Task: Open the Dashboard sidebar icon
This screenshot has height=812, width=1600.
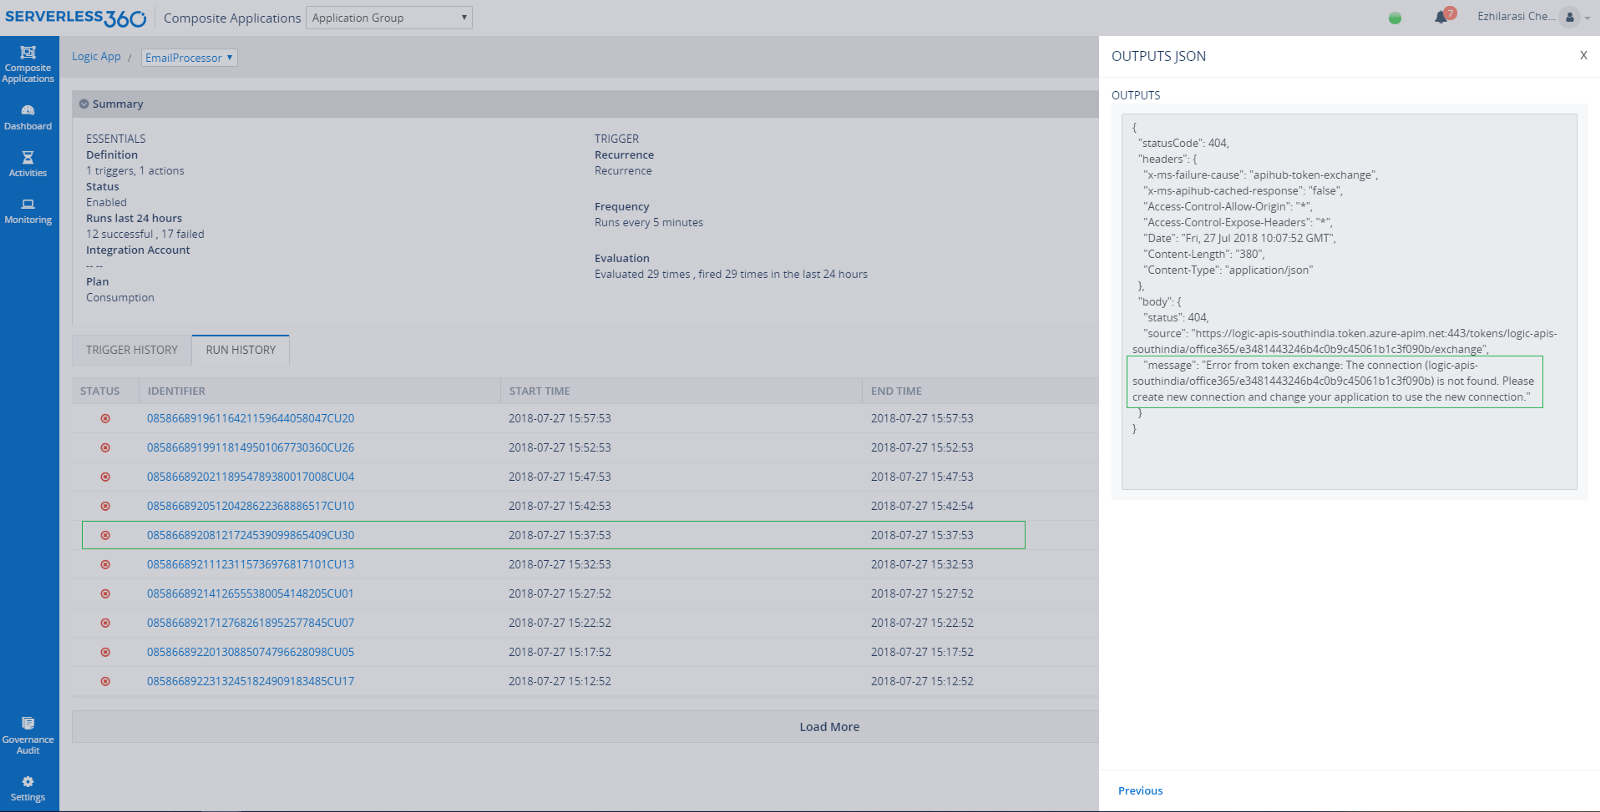Action: 28,117
